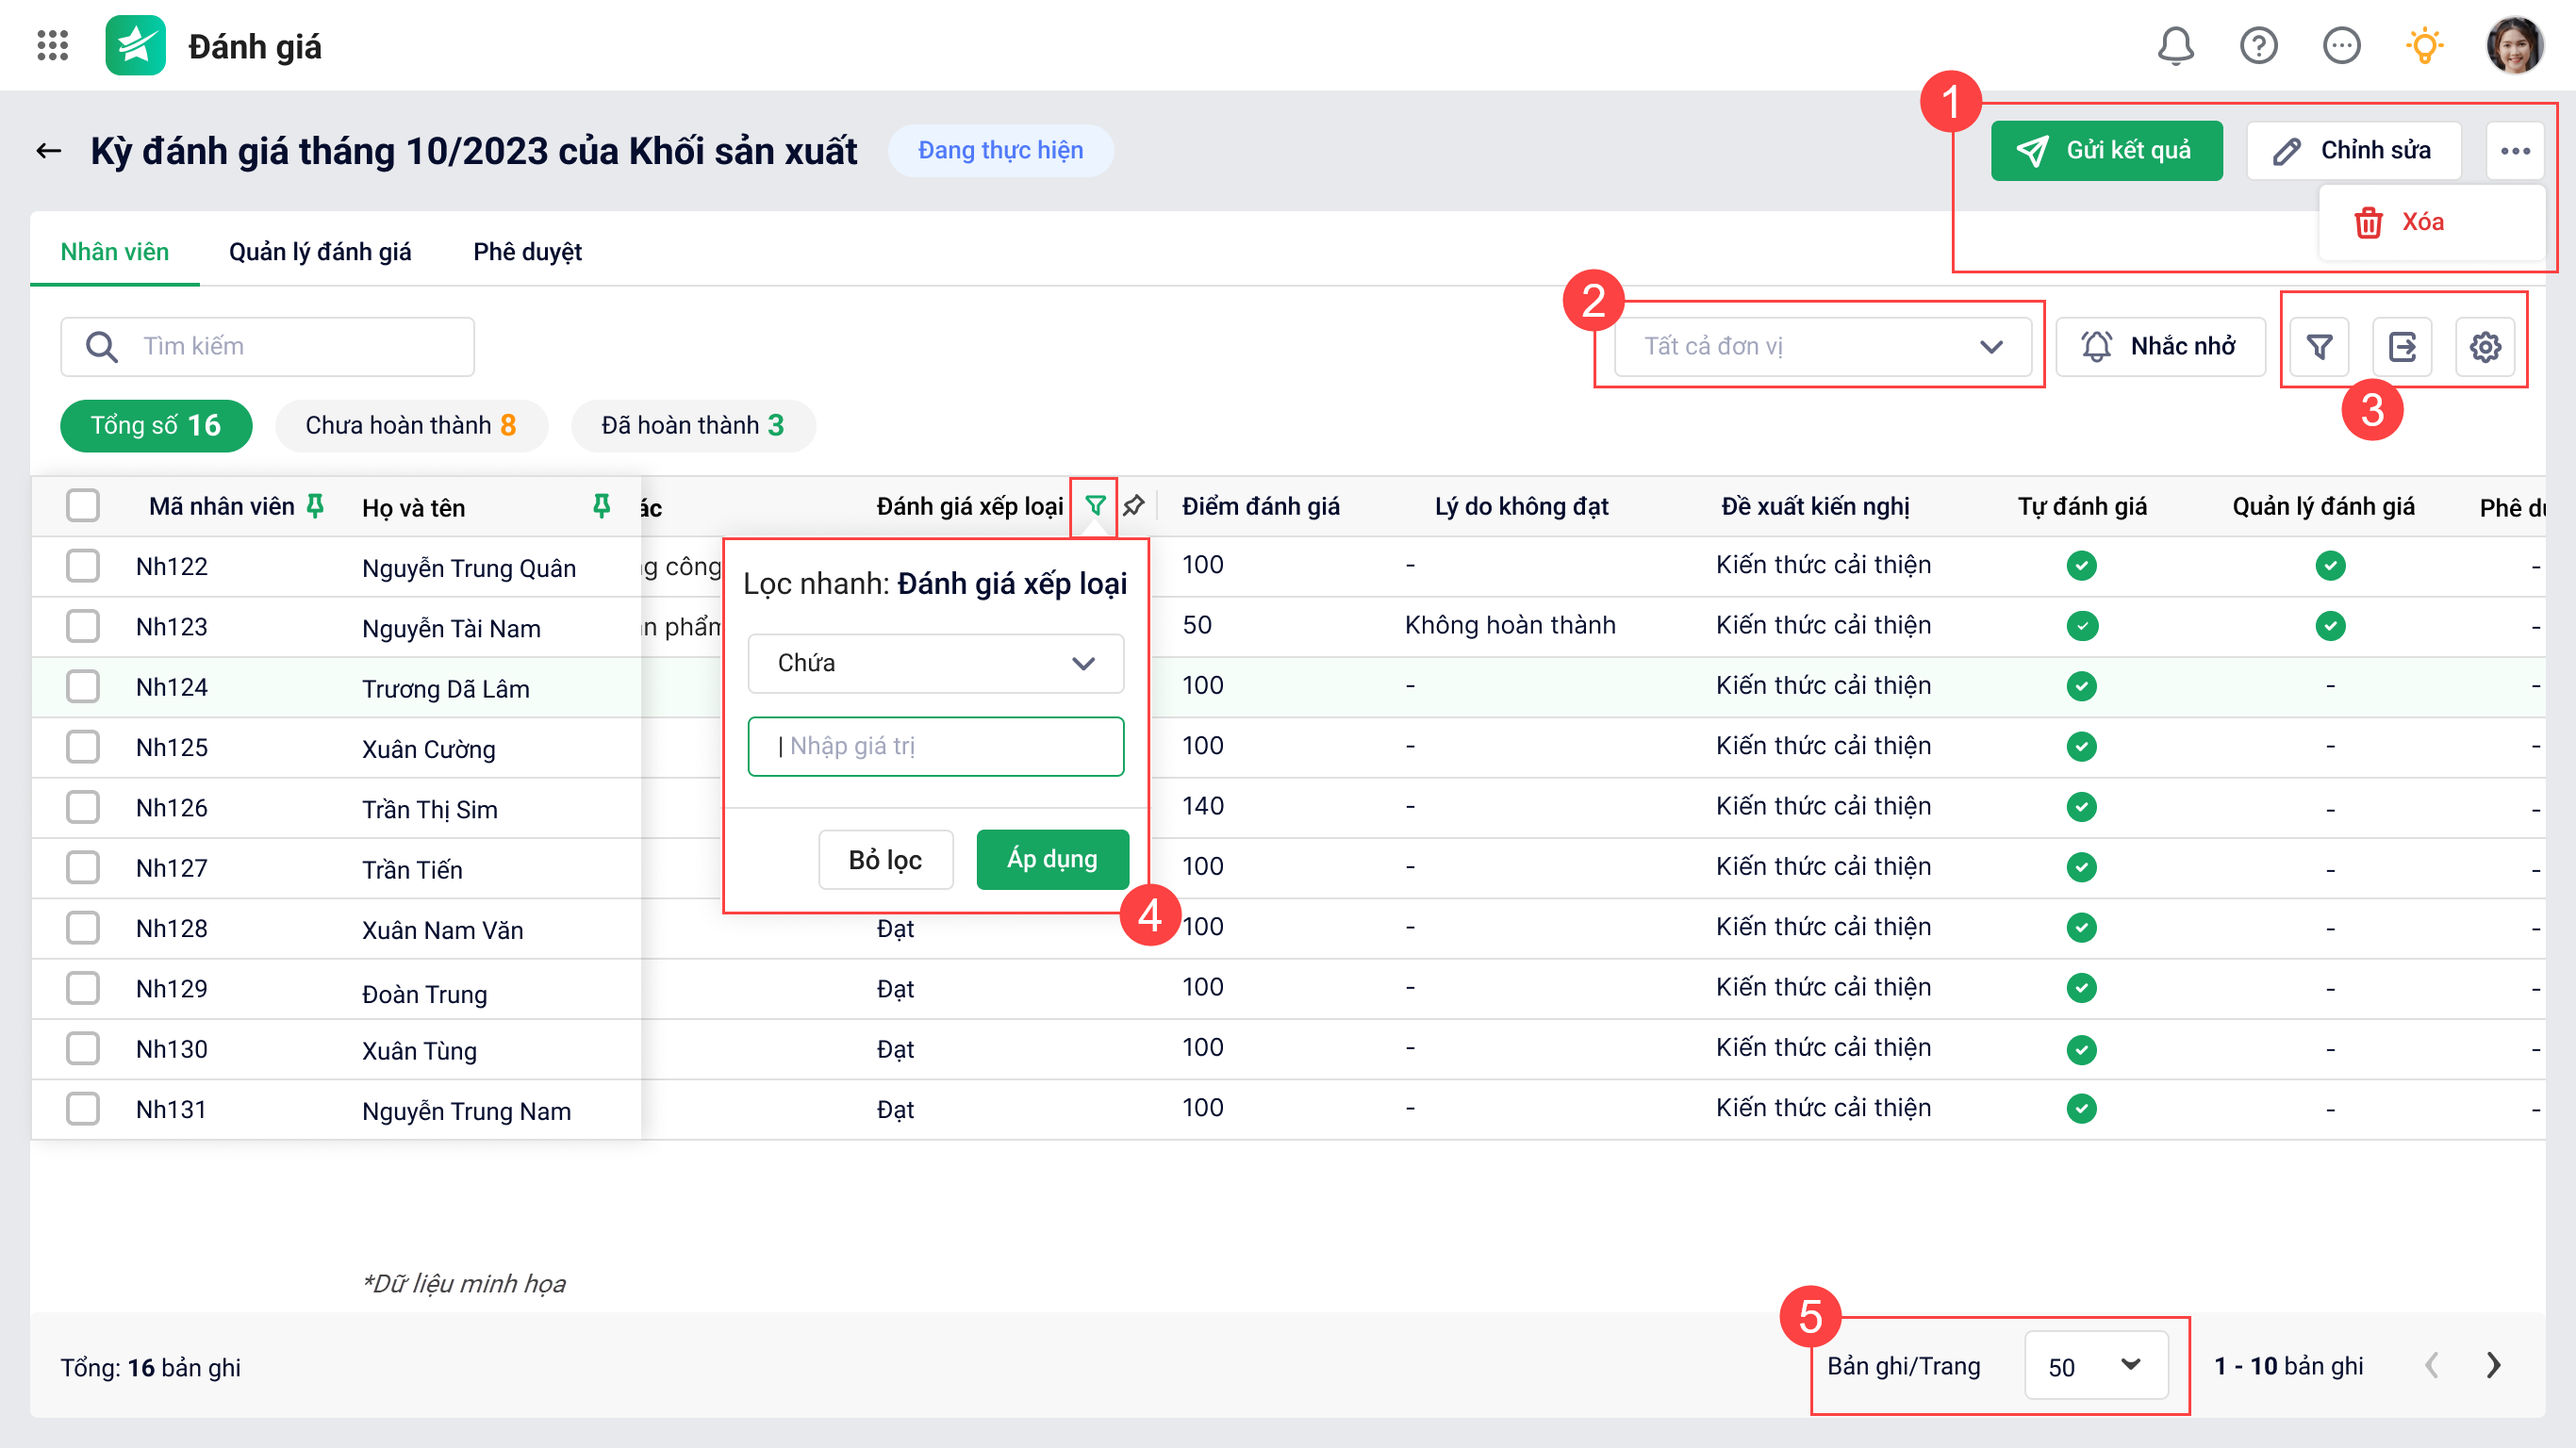Viewport: 2576px width, 1448px height.
Task: Check the row for Nh131
Action: point(83,1108)
